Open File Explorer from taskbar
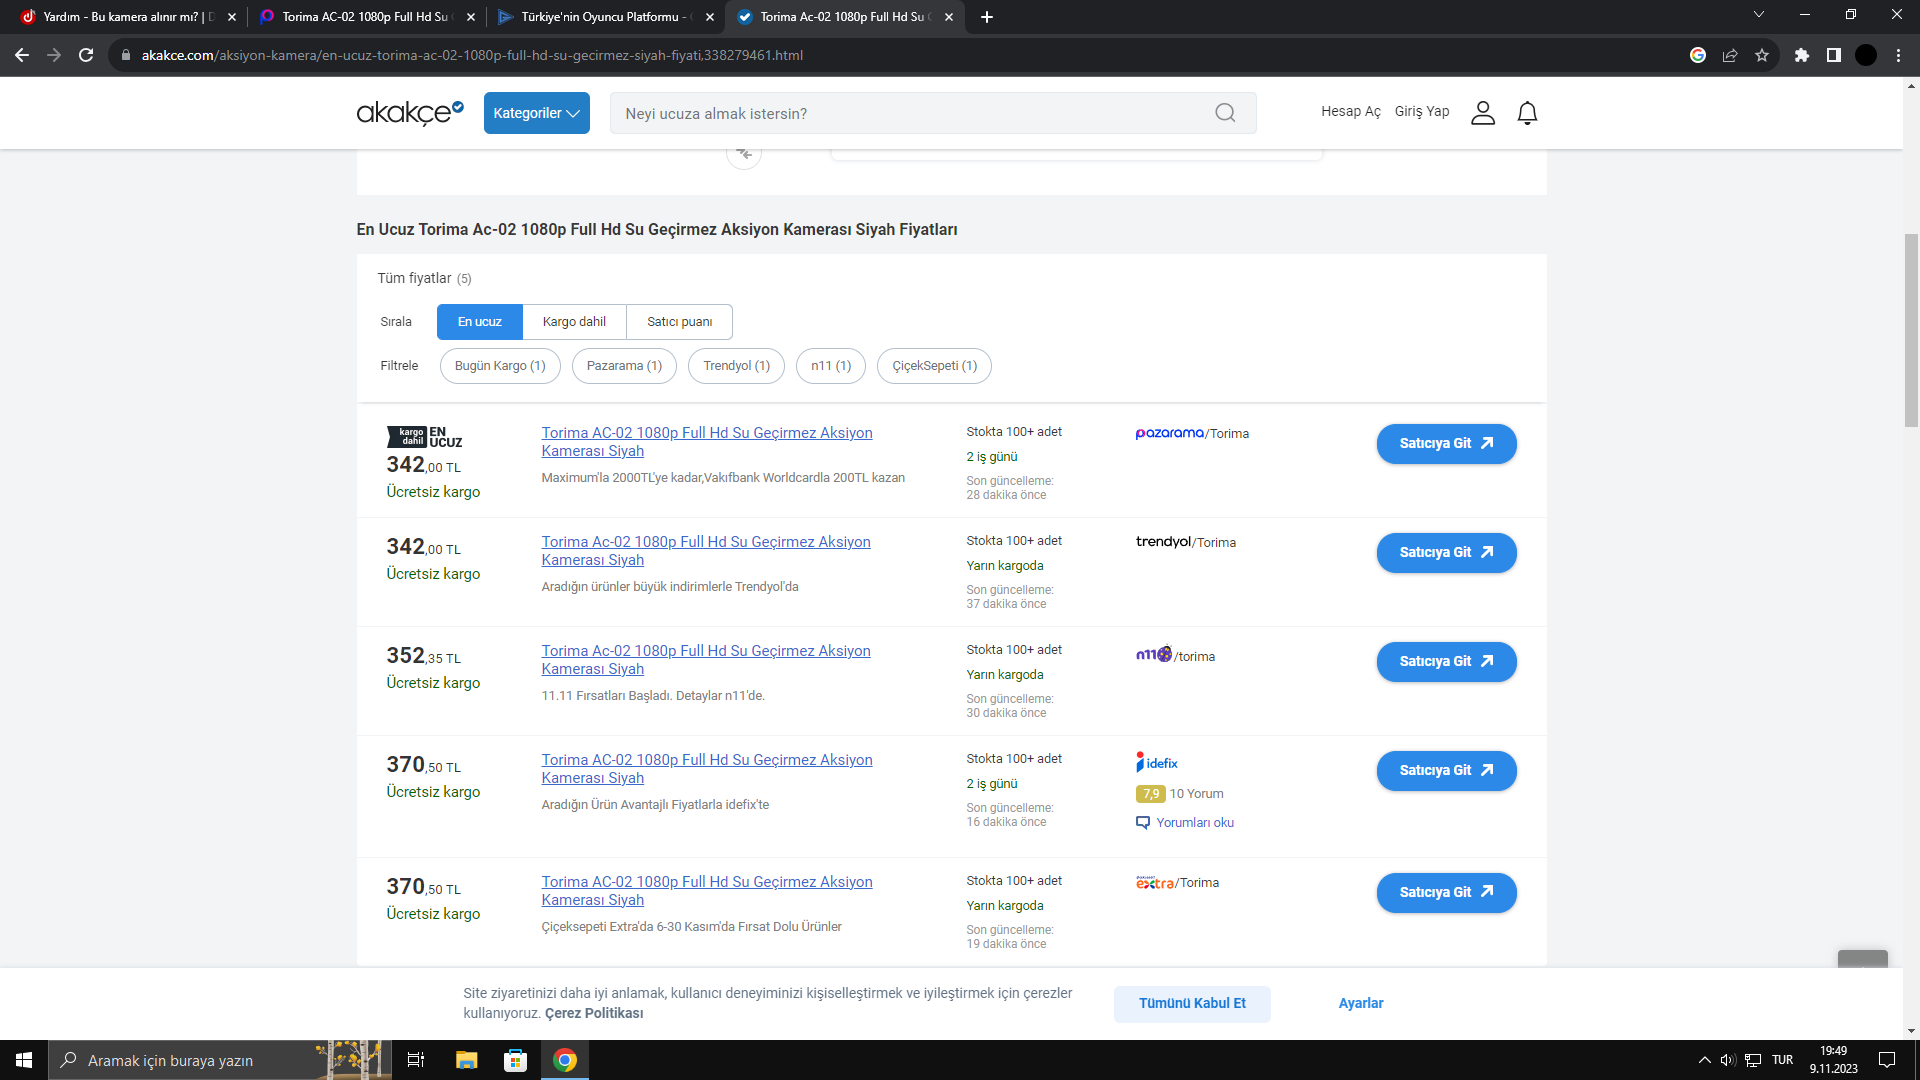1920x1080 pixels. click(466, 1060)
